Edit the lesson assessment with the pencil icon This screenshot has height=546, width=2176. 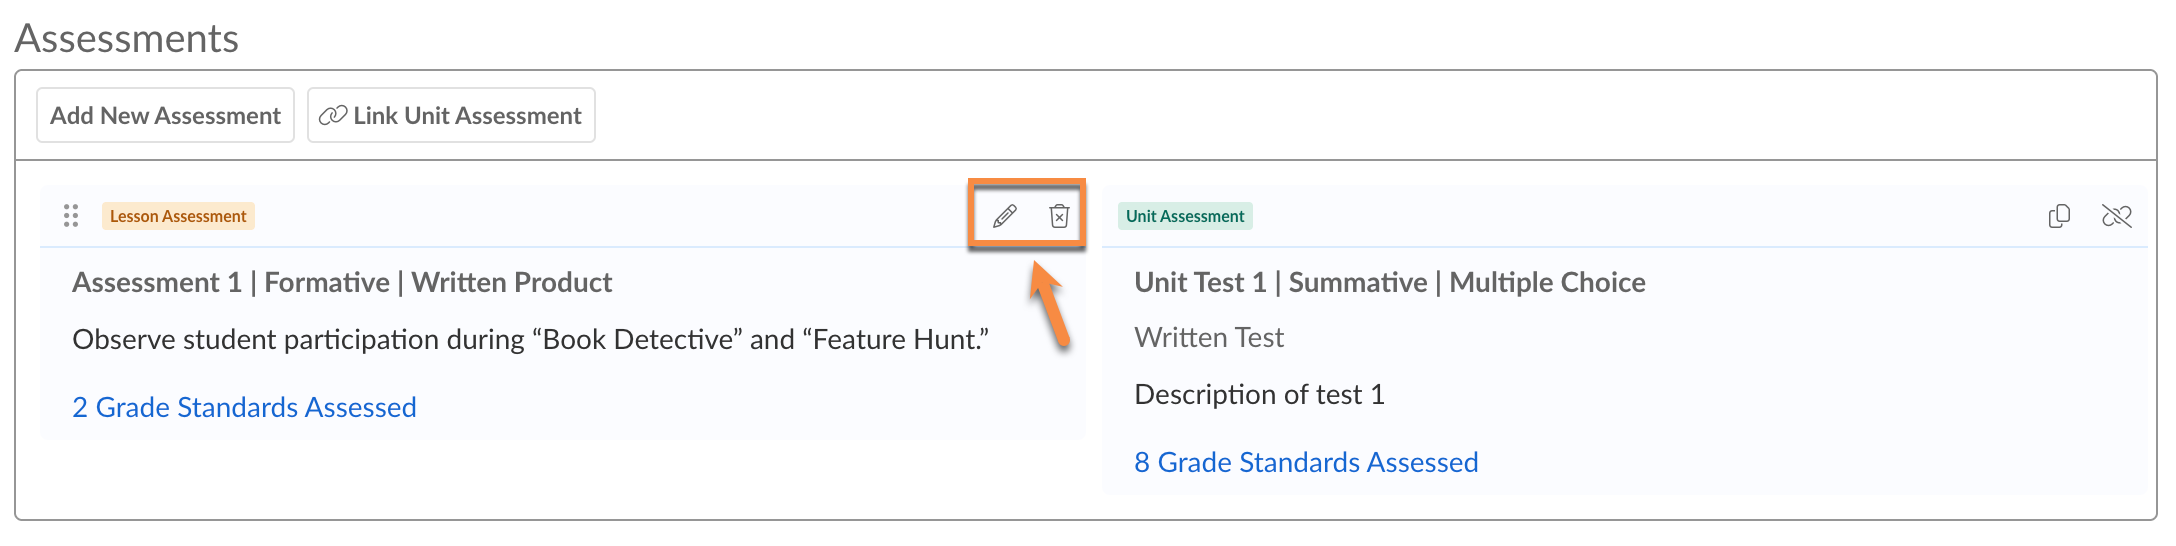pos(1004,216)
